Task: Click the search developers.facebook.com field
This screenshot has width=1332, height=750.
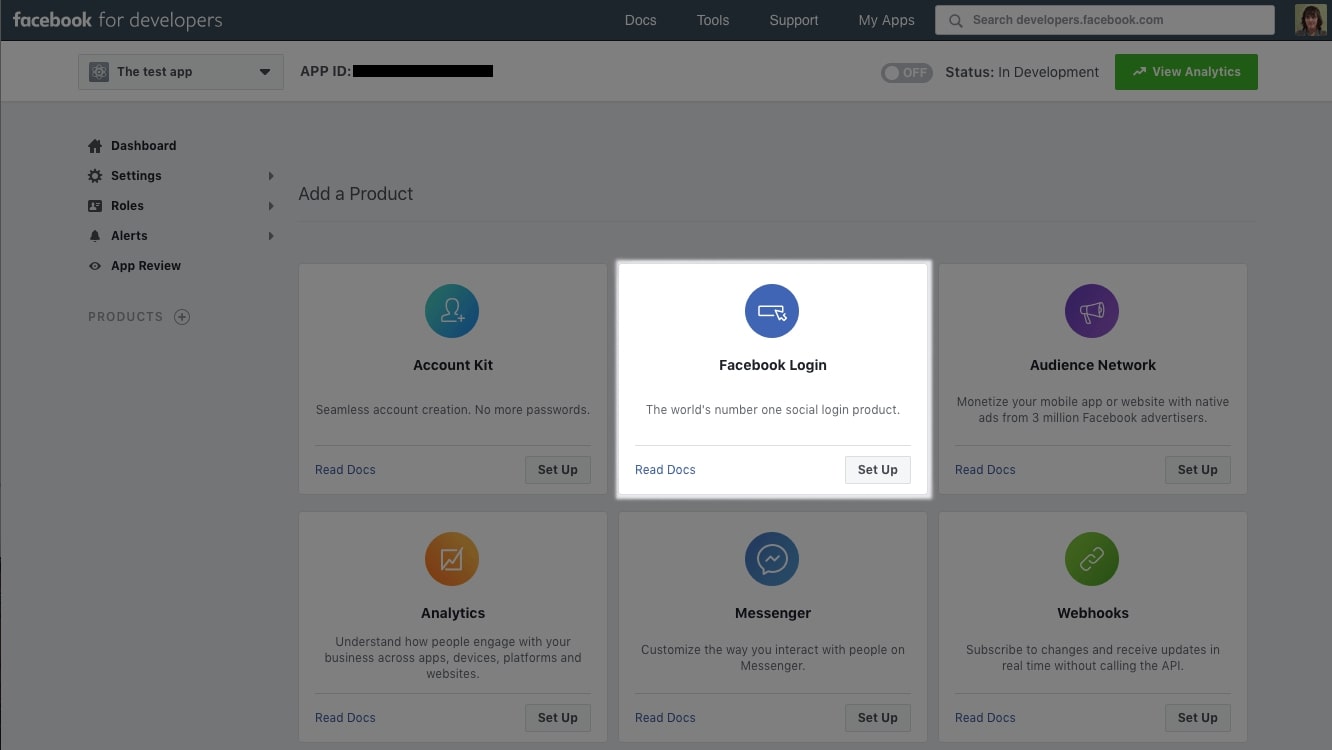Action: pos(1105,20)
